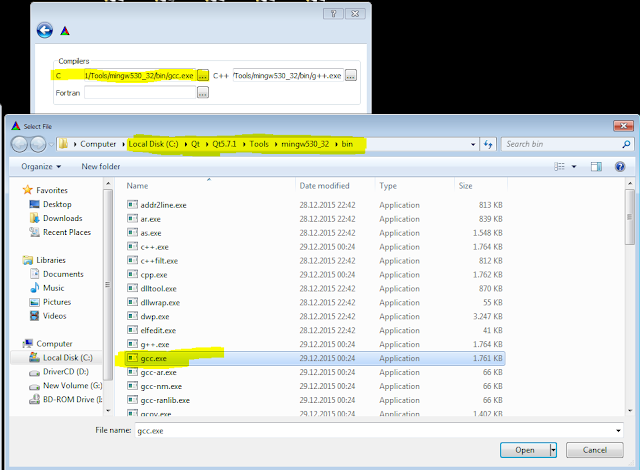The image size is (640, 470).
Task: Click the search magnifier icon
Action: pyautogui.click(x=626, y=144)
